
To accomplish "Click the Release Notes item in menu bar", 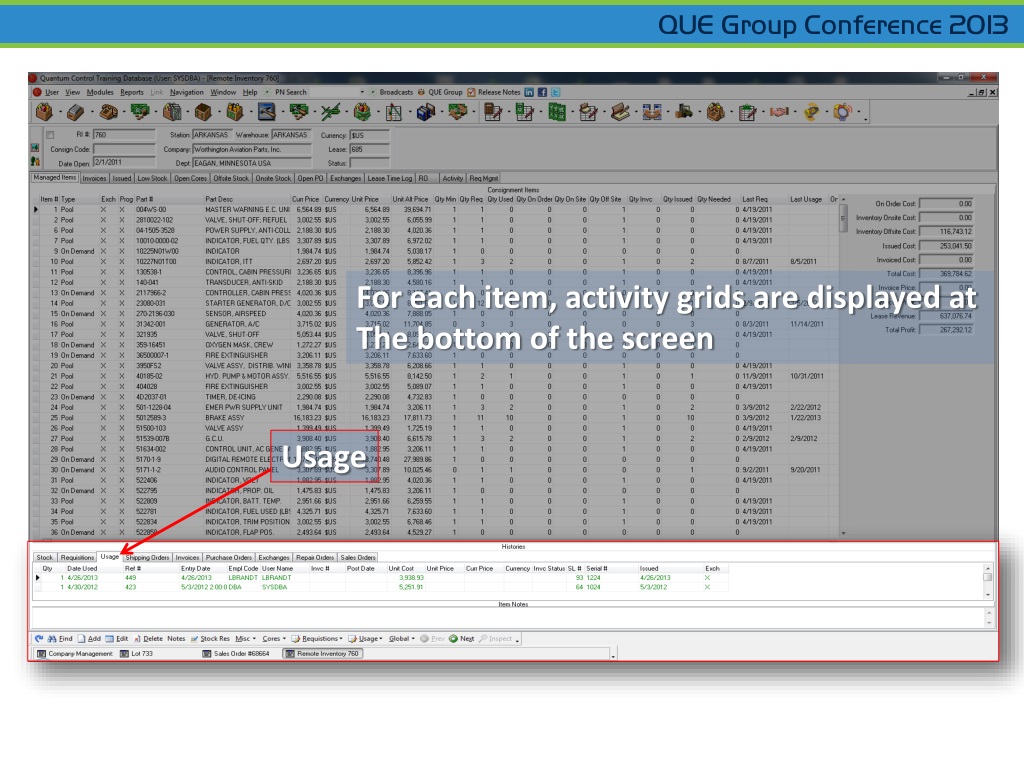I will [x=494, y=92].
